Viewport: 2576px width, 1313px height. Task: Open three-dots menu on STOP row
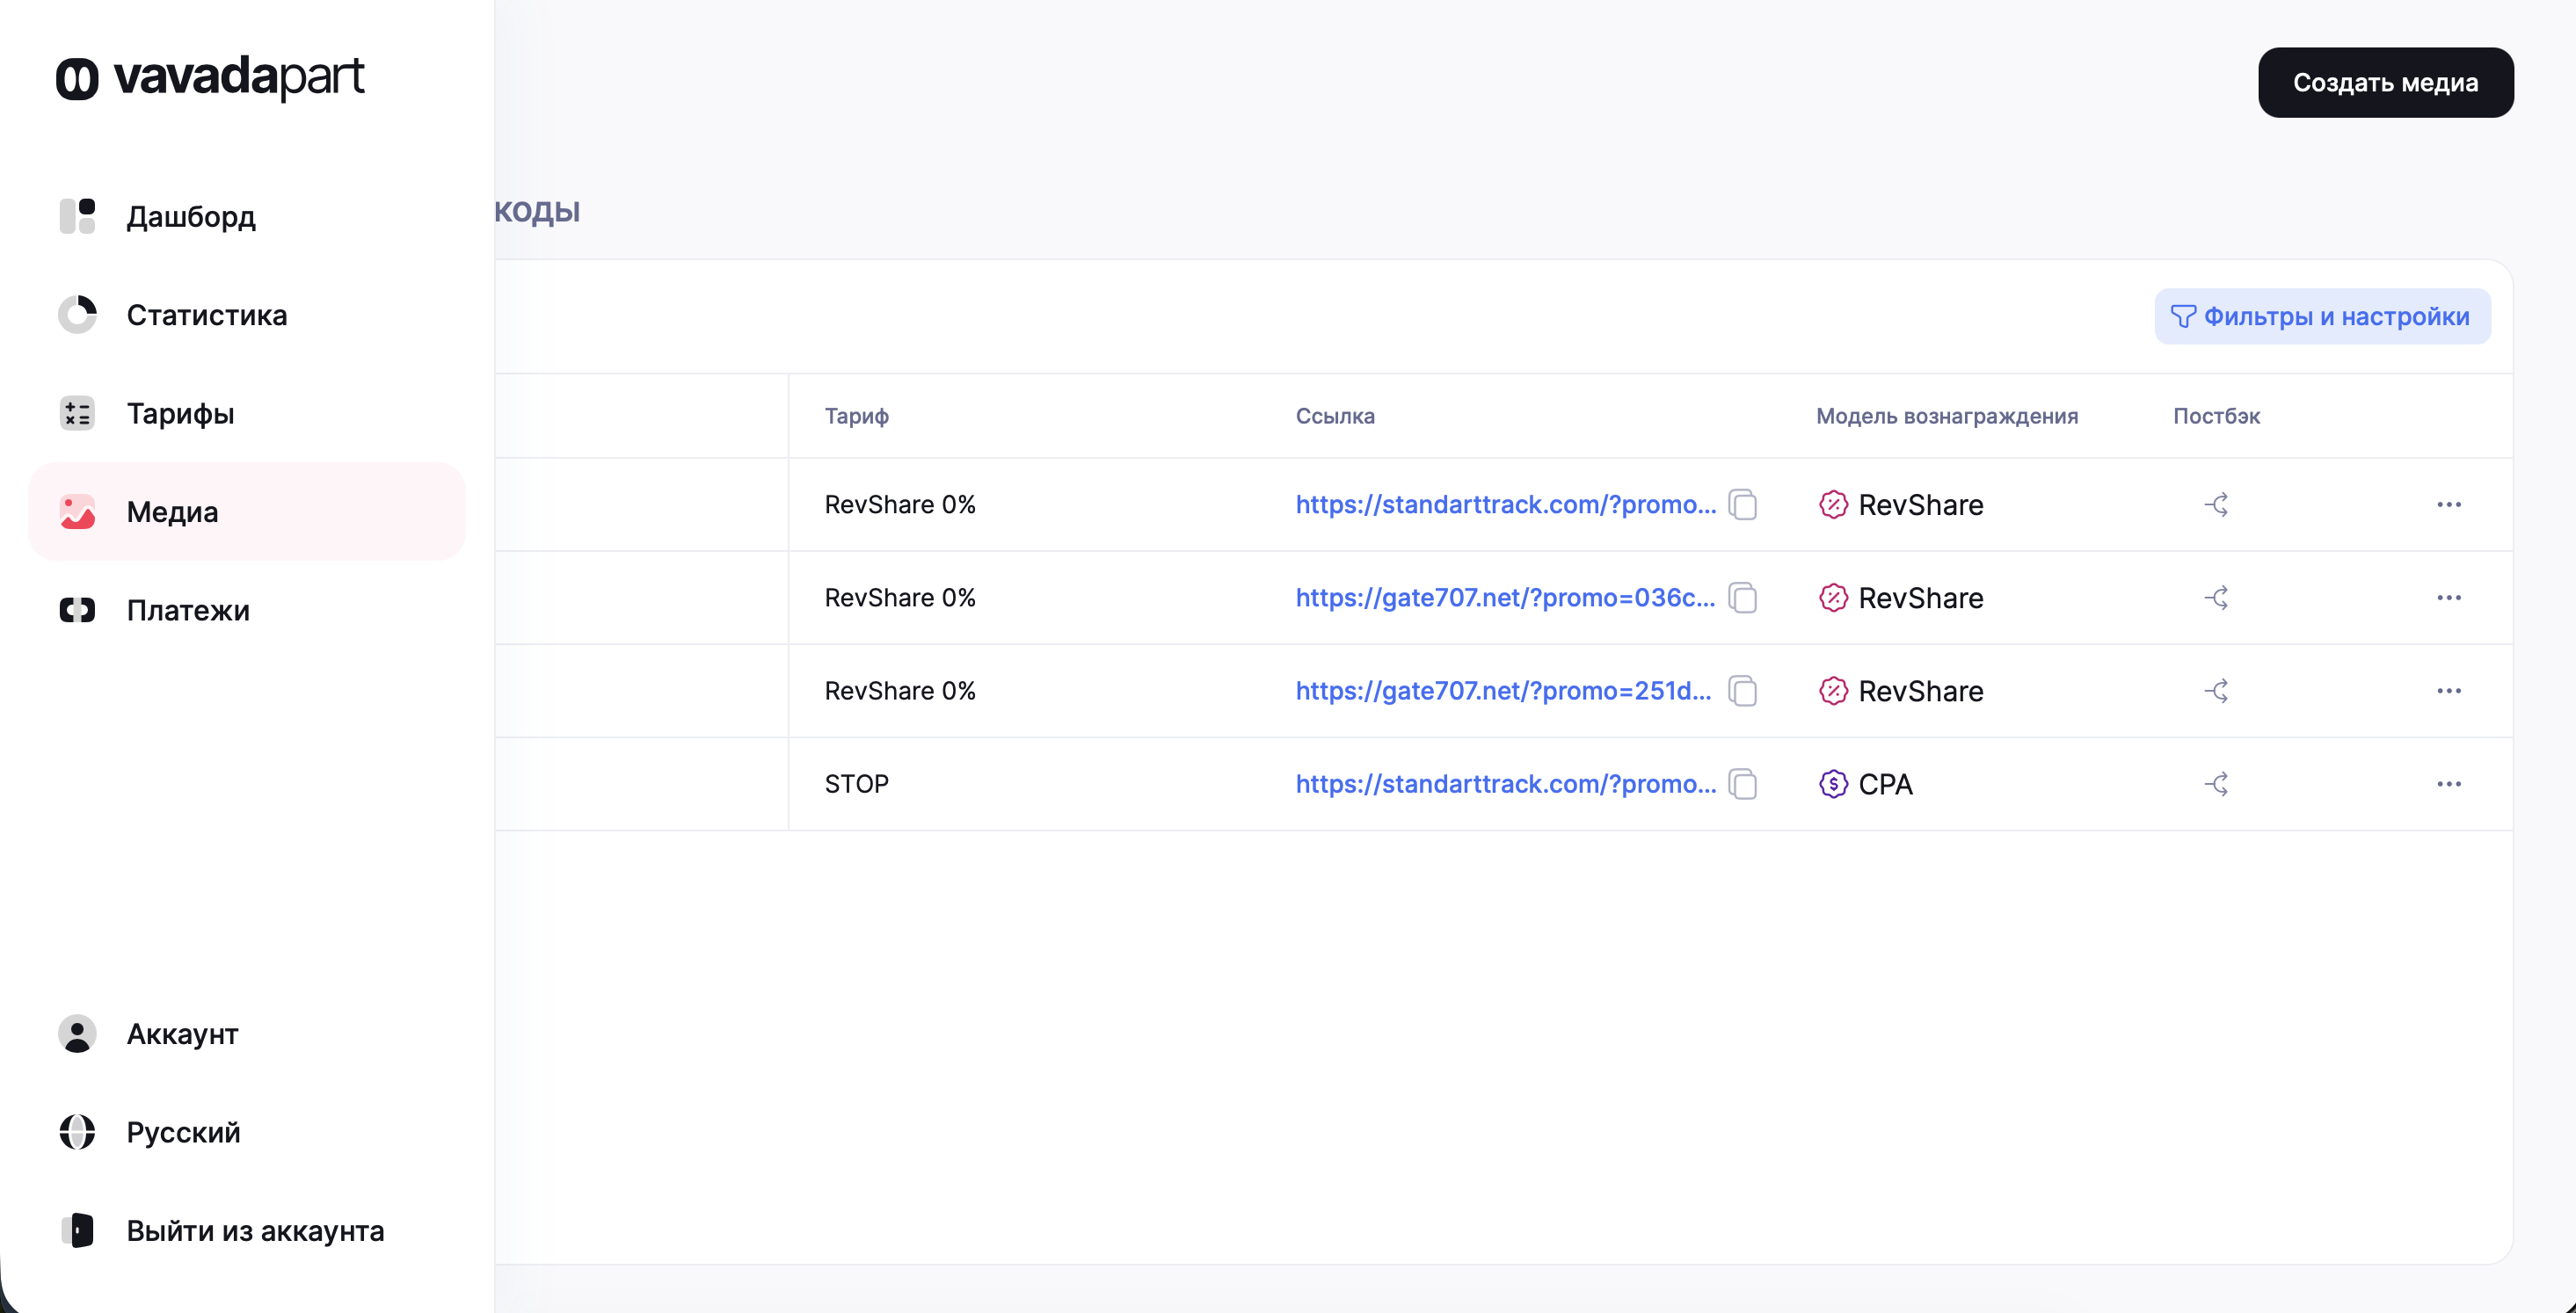pos(2448,784)
